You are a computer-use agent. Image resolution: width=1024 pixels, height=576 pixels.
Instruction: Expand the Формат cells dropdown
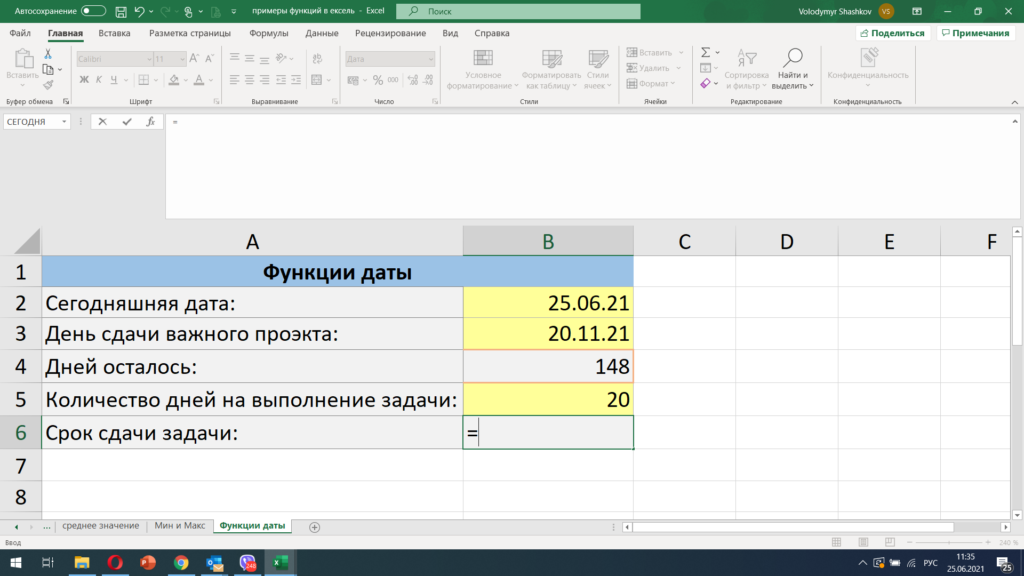pyautogui.click(x=673, y=84)
